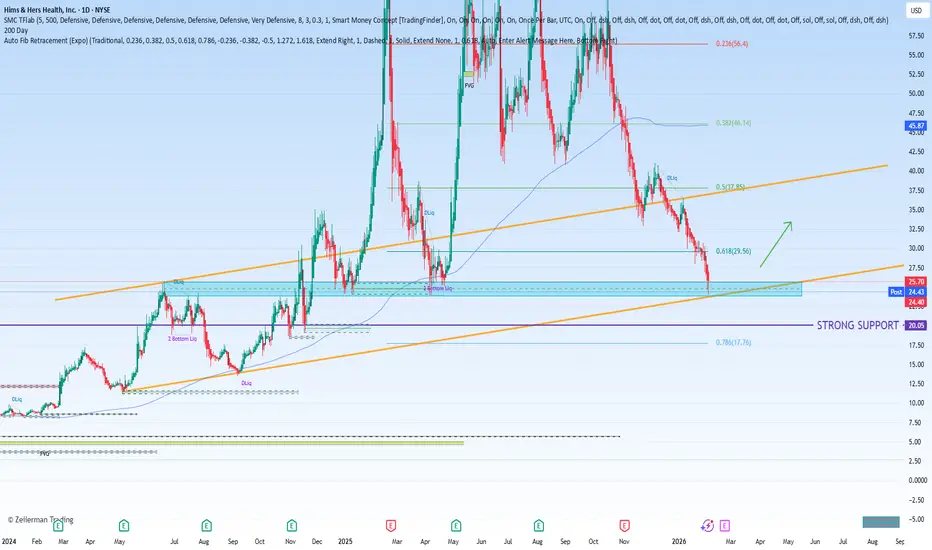Screen dimensions: 932x550
Task: Click the 45.87 blue price label
Action: pos(915,126)
